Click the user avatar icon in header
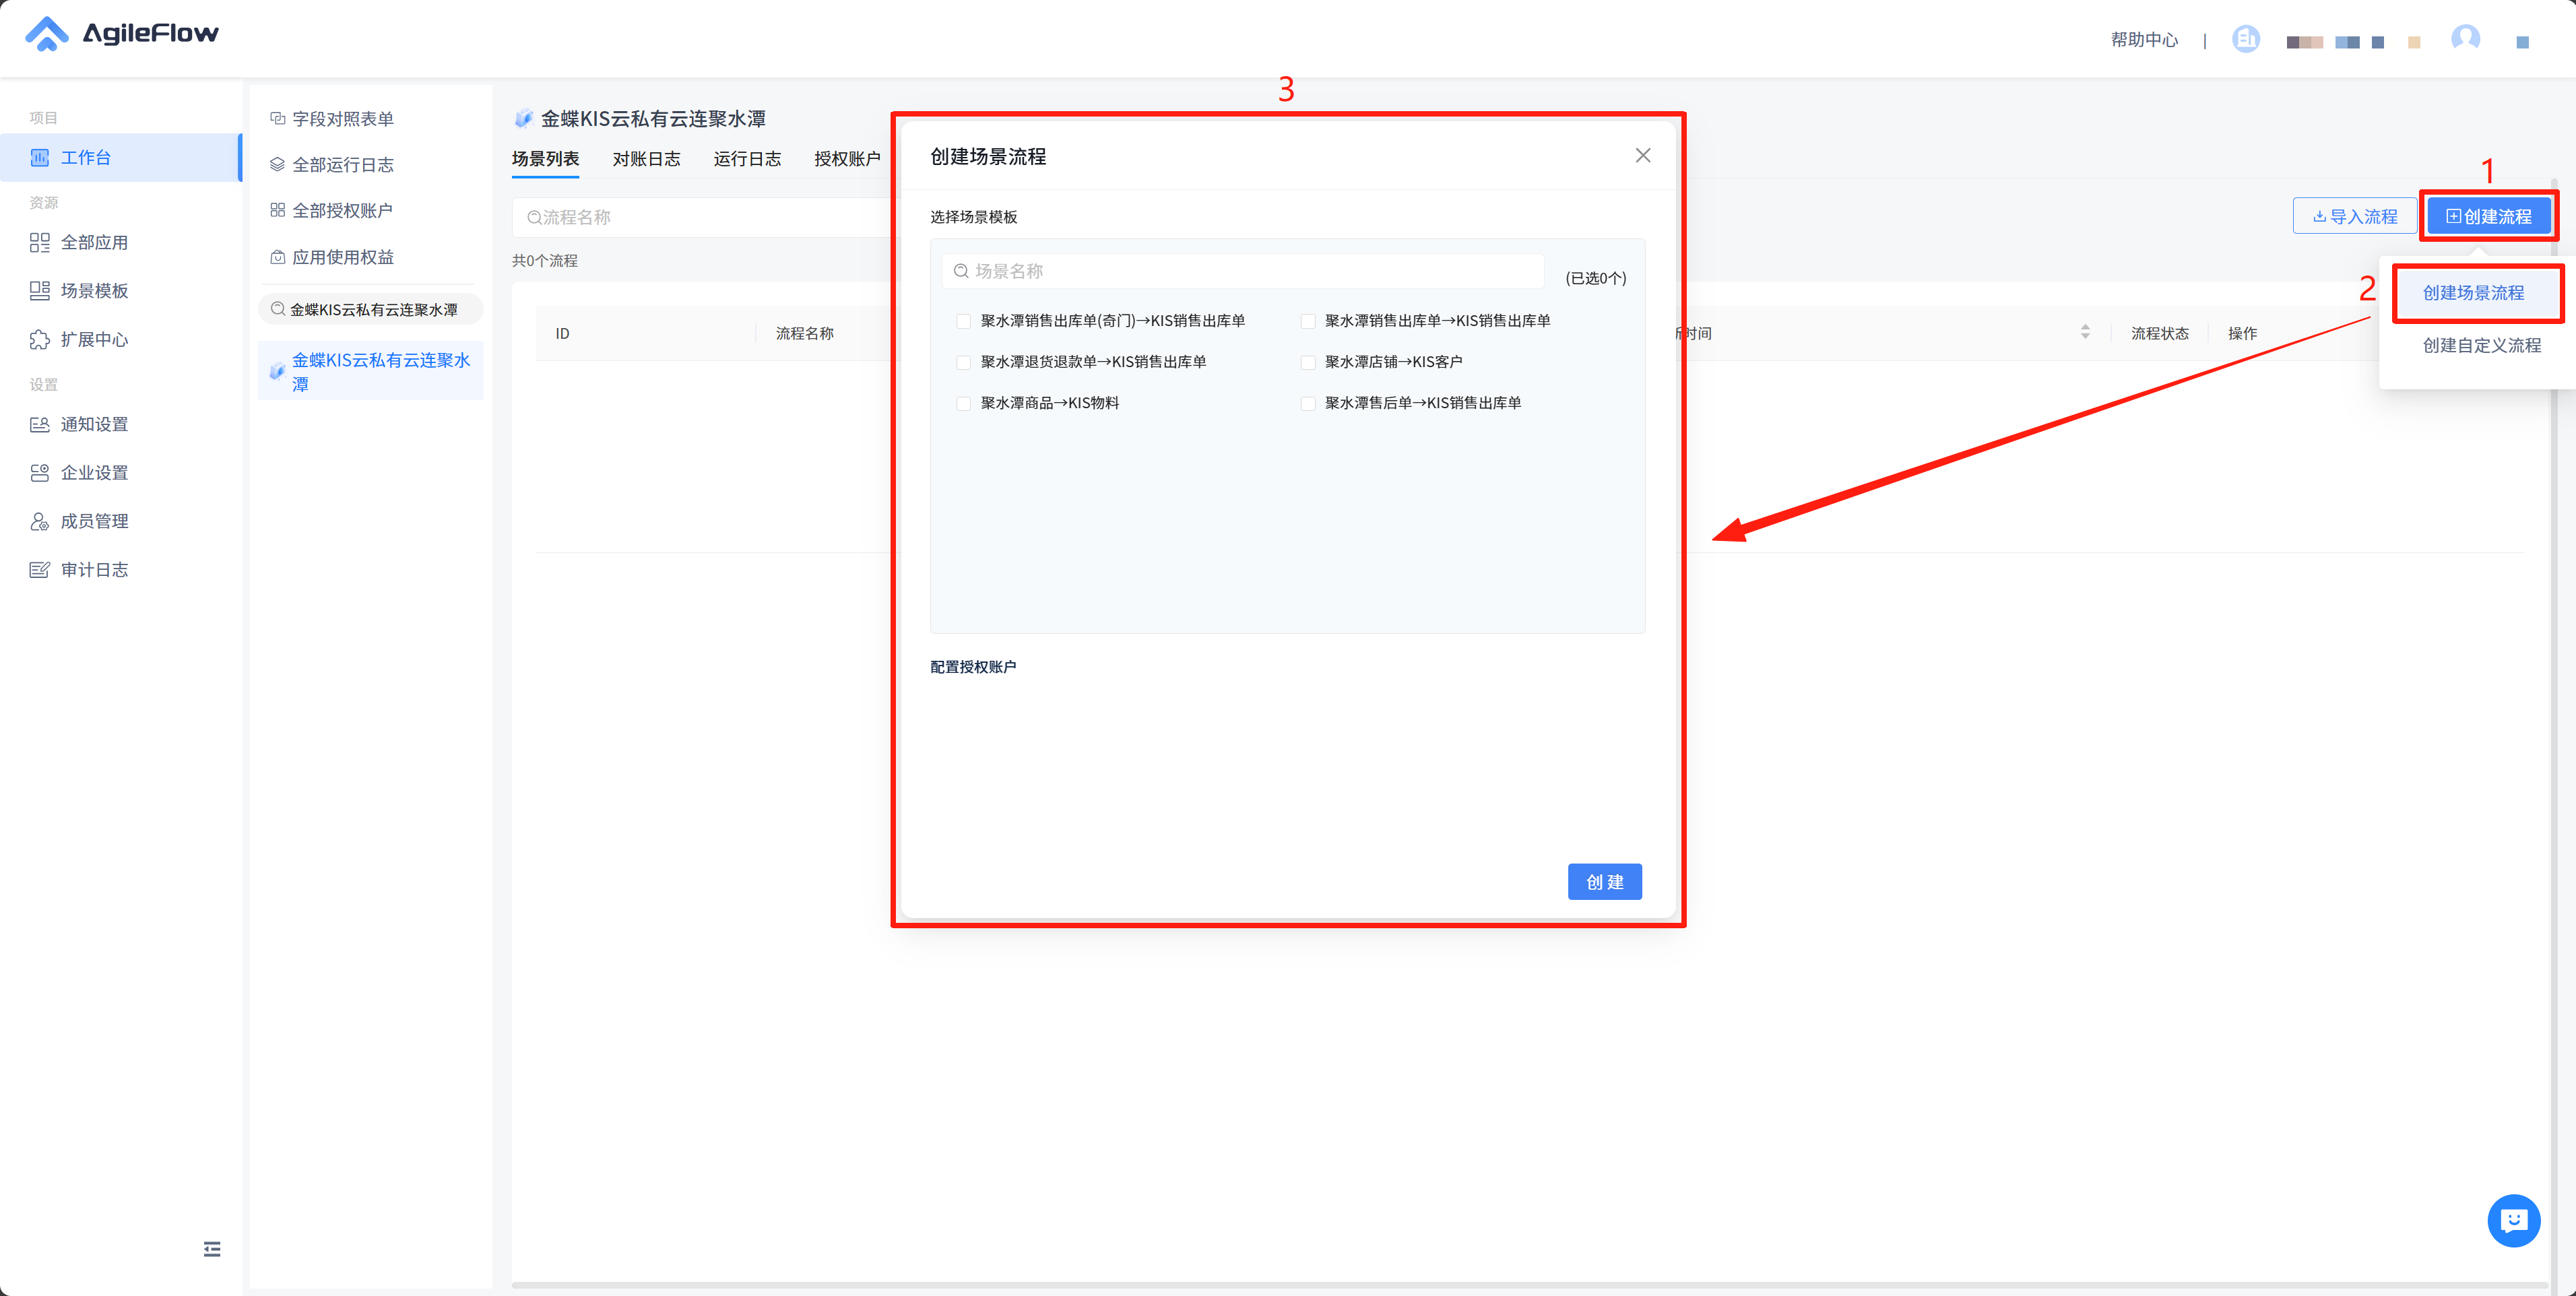The image size is (2576, 1296). (2465, 39)
